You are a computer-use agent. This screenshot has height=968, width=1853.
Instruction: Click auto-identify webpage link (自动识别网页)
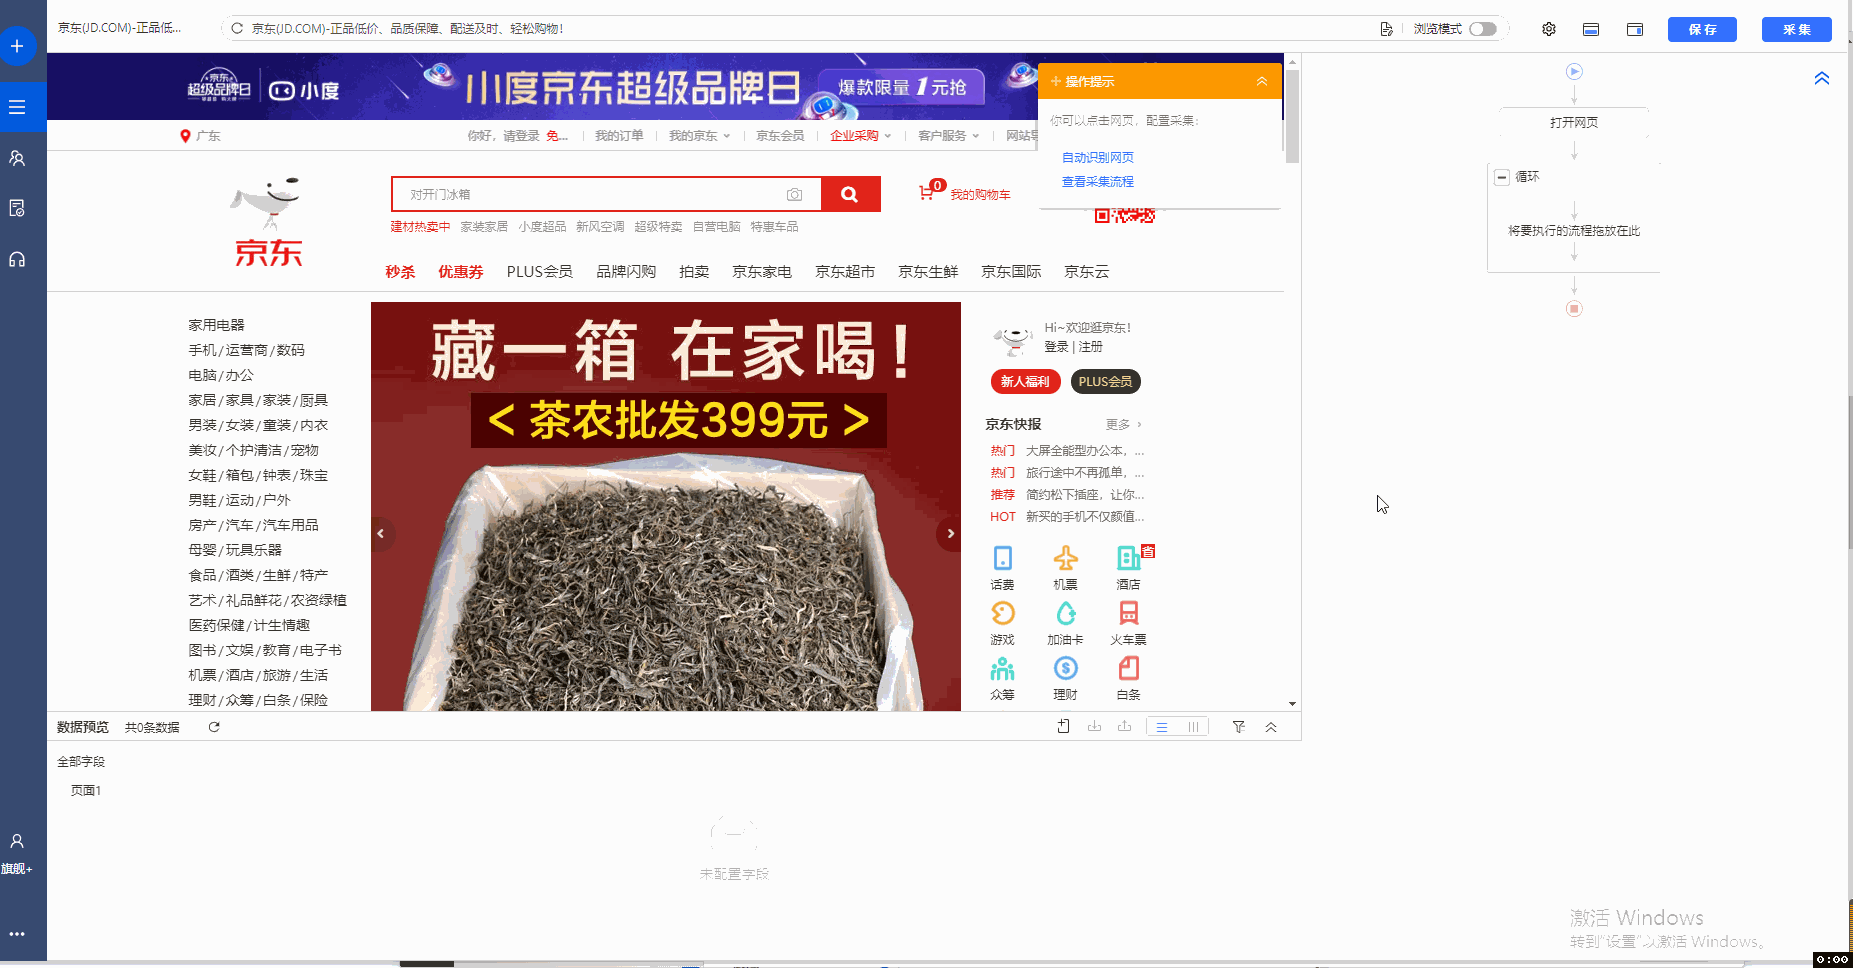point(1097,157)
